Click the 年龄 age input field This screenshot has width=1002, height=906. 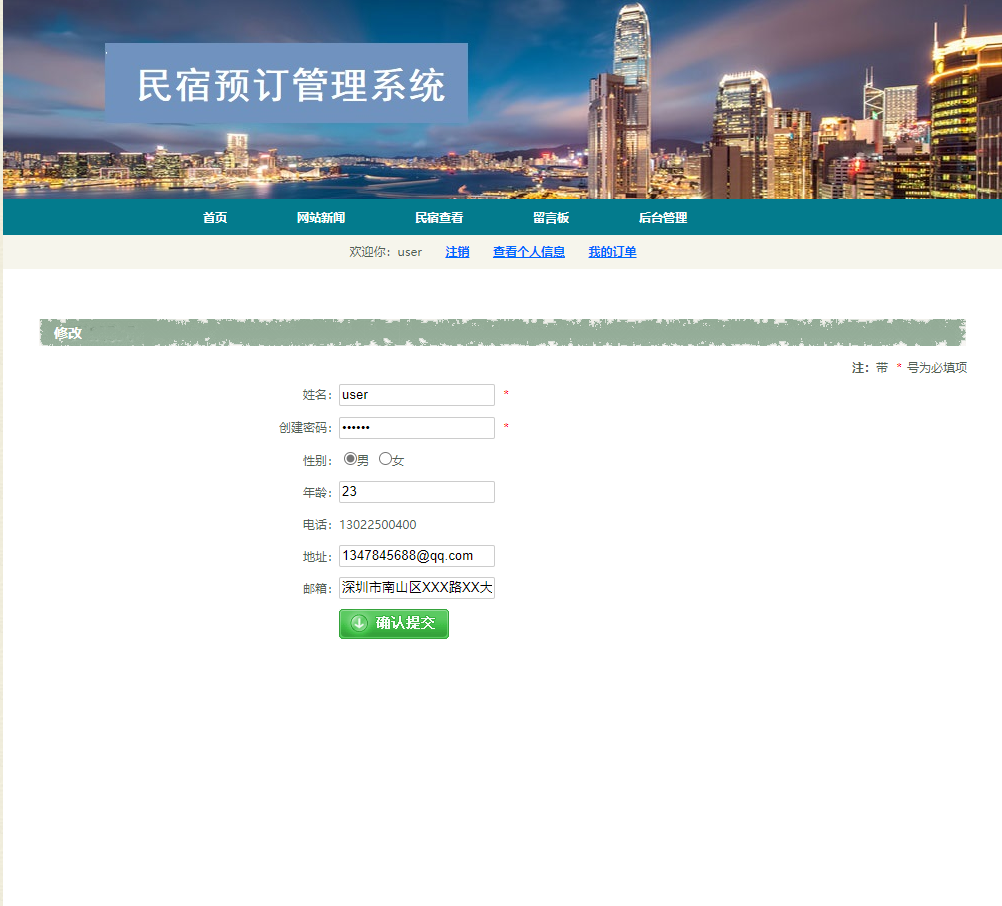pyautogui.click(x=416, y=491)
